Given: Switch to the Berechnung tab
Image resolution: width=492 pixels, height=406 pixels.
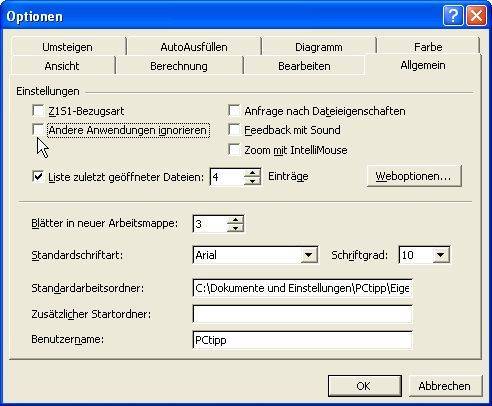Looking at the screenshot, I should click(179, 66).
